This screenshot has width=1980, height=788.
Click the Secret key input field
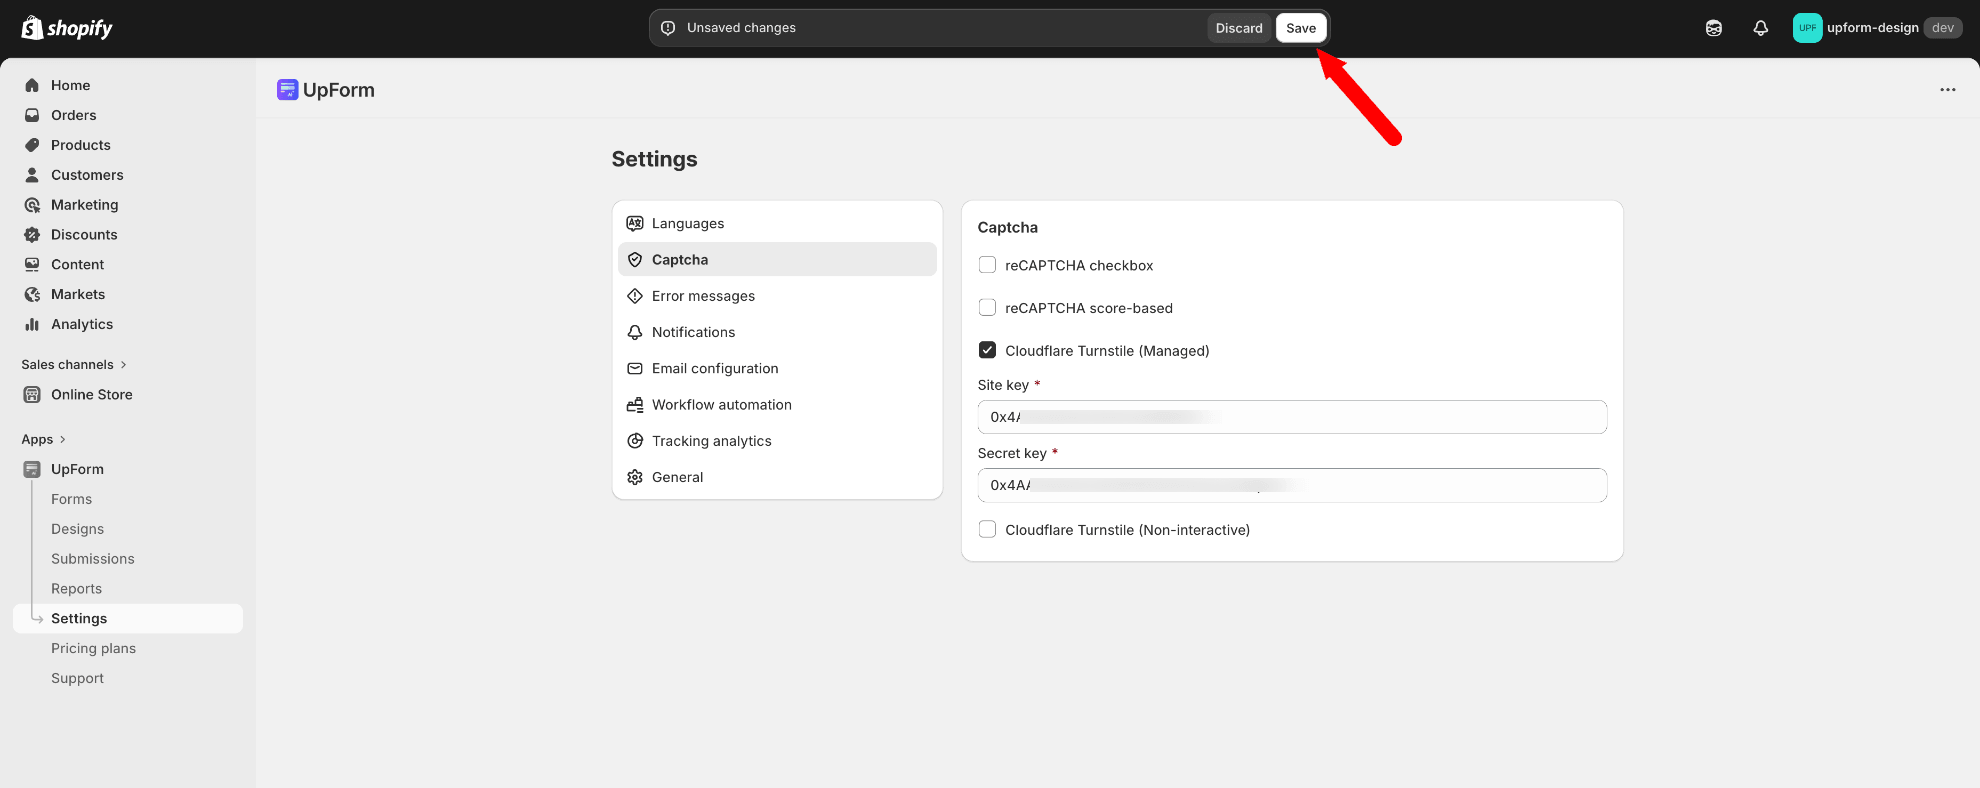click(1292, 485)
